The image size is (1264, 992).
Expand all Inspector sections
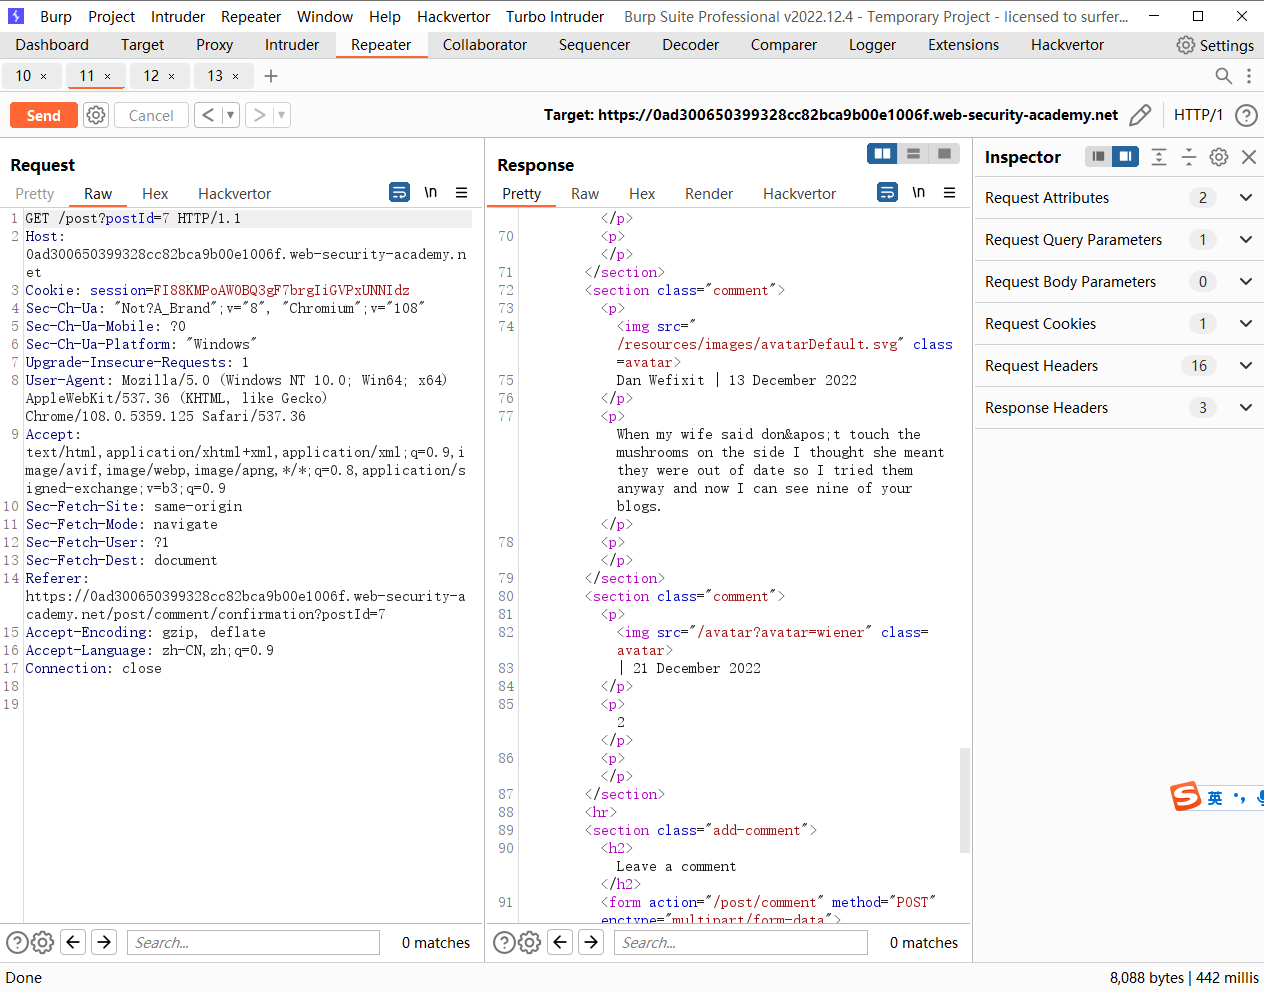pyautogui.click(x=1159, y=157)
